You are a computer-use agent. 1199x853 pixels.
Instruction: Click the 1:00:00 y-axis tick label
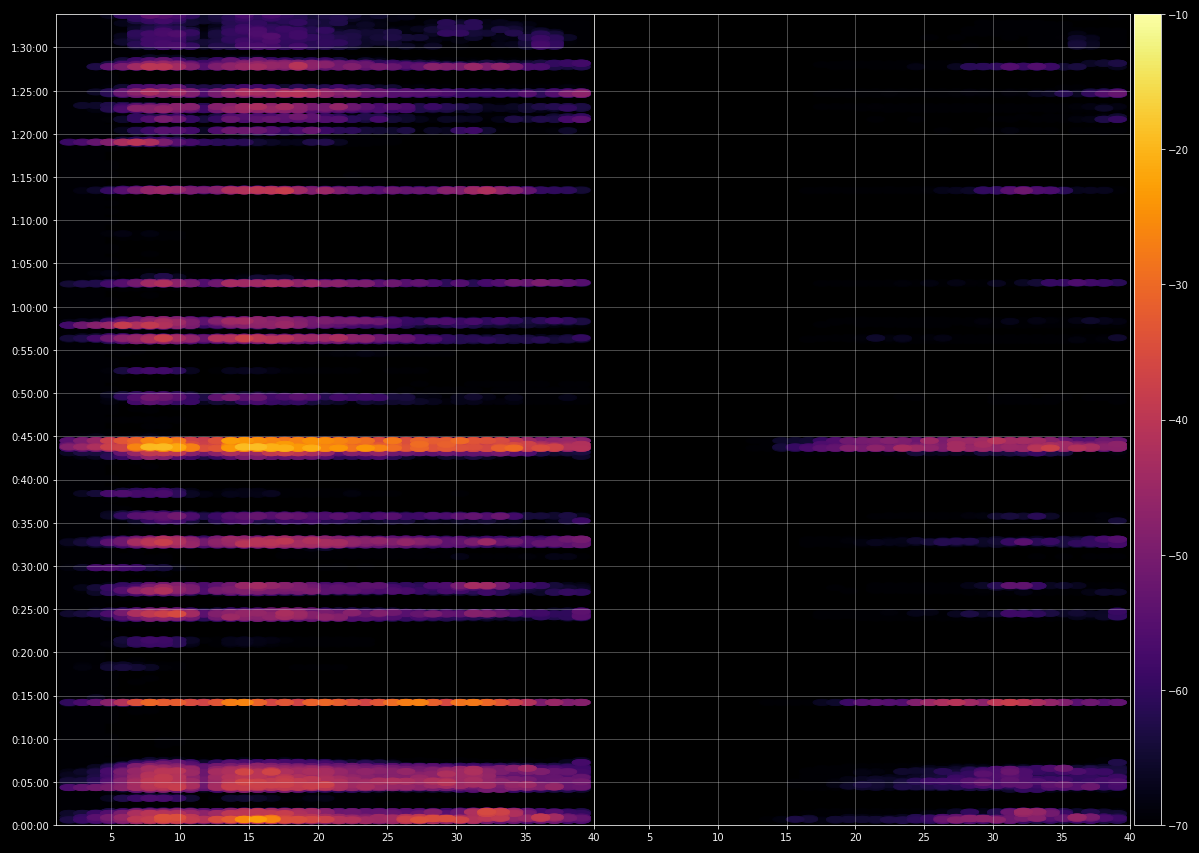pyautogui.click(x=30, y=308)
